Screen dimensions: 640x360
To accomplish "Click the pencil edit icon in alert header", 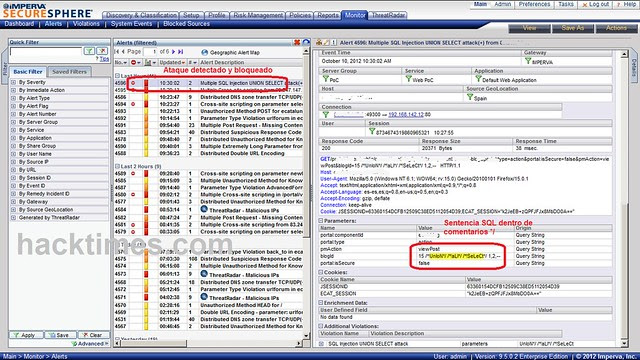I will 326,42.
